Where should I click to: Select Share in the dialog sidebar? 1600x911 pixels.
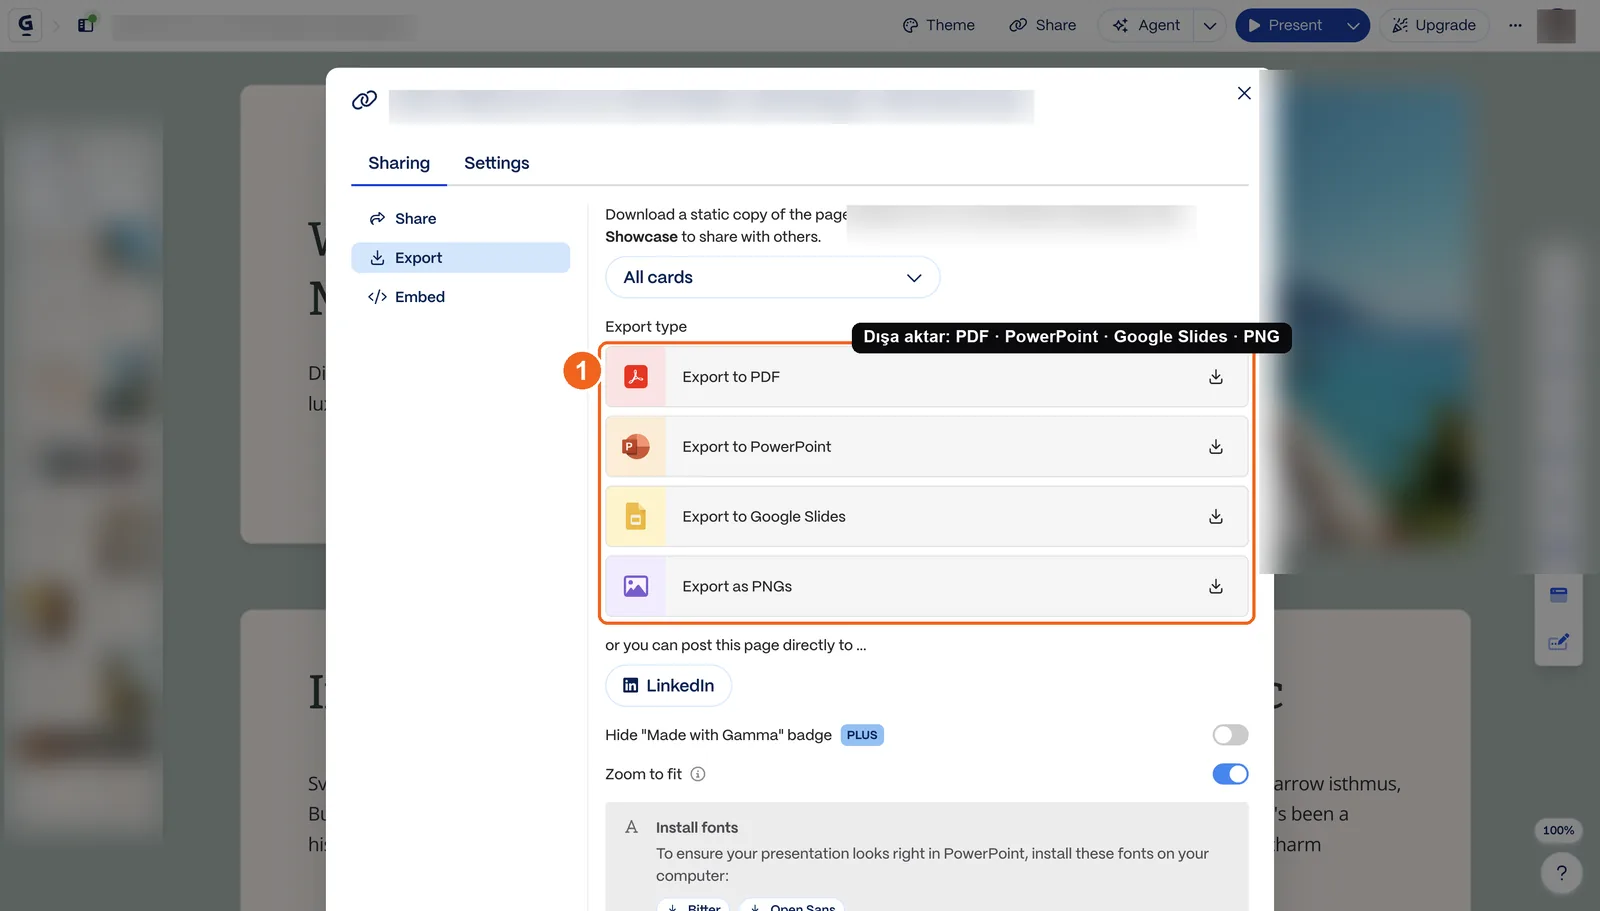point(460,219)
